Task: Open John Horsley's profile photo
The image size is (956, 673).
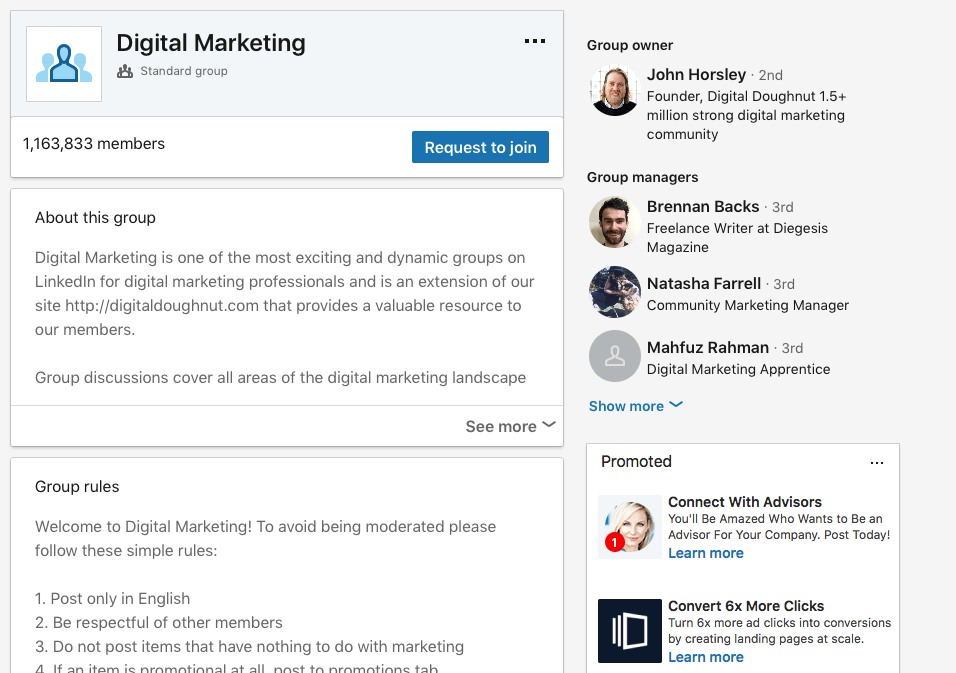Action: [x=615, y=90]
